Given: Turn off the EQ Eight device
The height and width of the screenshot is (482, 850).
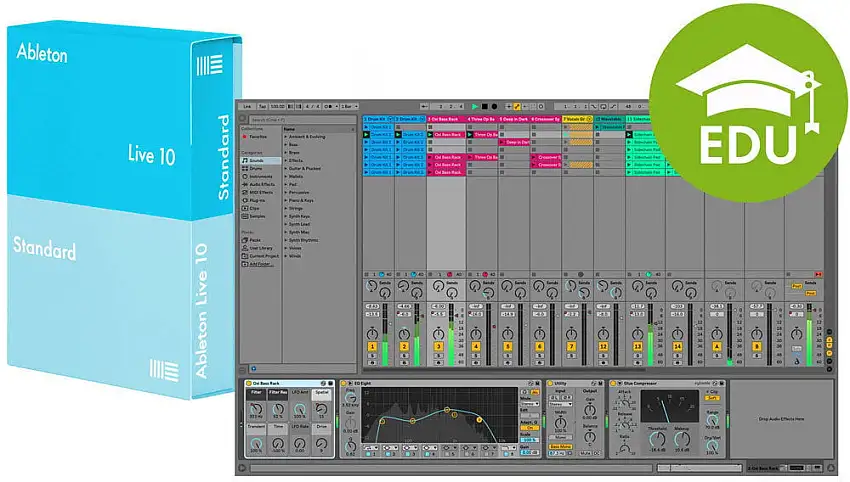Looking at the screenshot, I should pos(343,383).
